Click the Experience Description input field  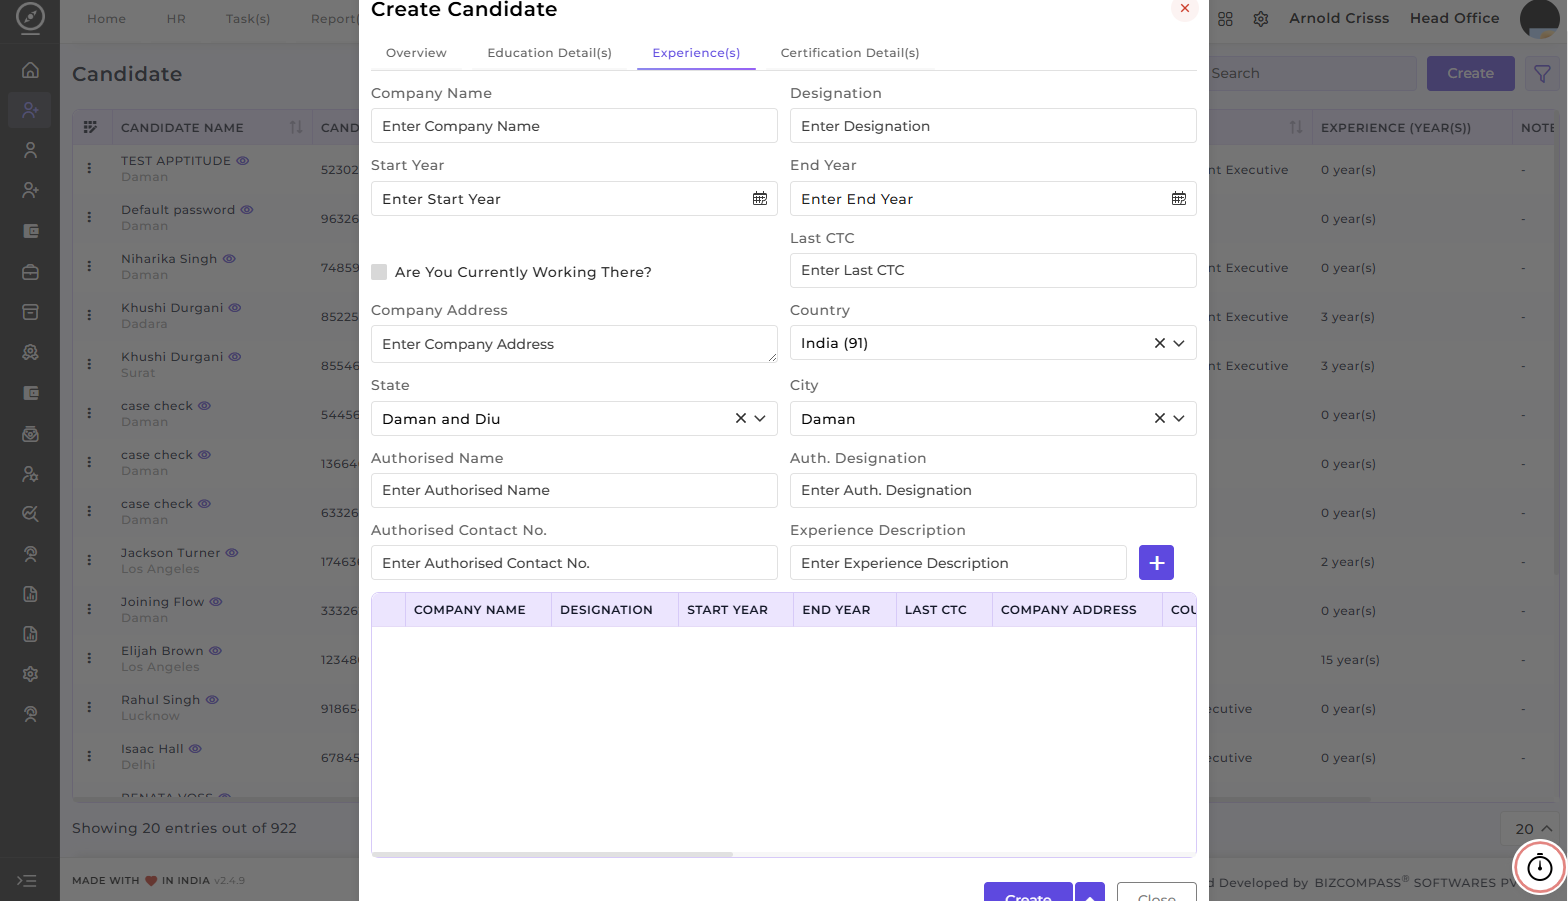[x=958, y=563]
